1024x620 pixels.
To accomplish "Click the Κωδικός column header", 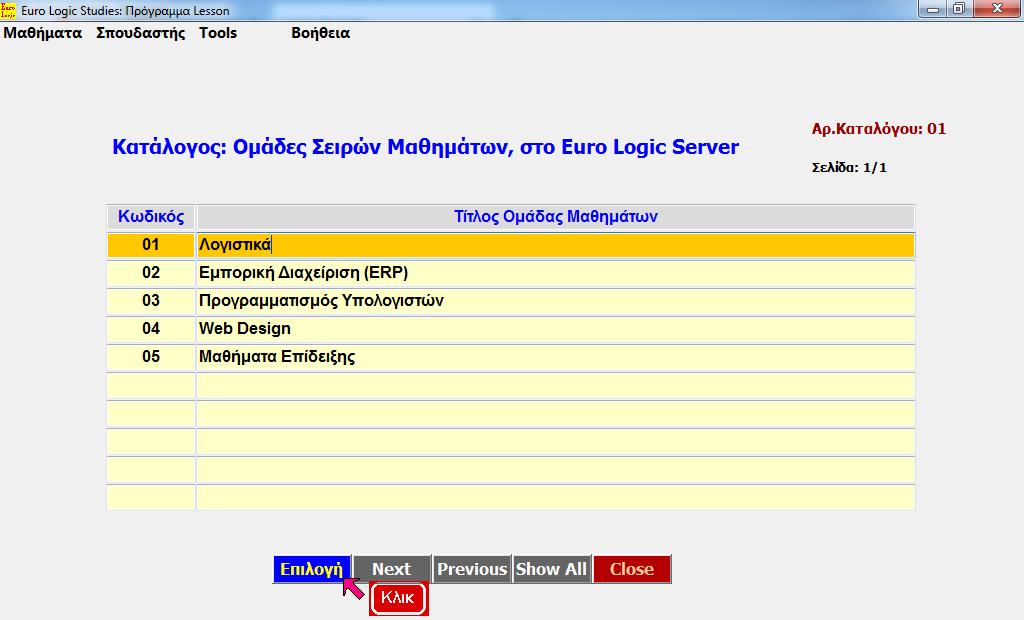I will (151, 217).
